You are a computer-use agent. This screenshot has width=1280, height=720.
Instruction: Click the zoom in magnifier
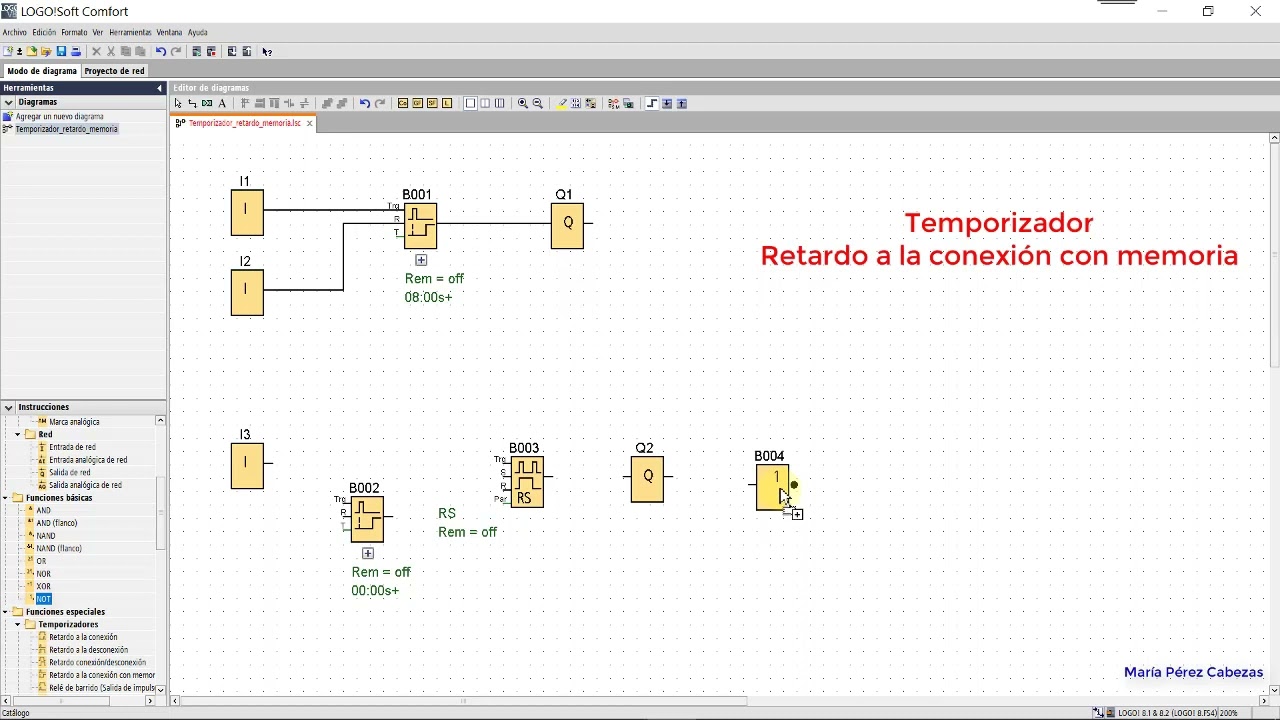pos(523,103)
